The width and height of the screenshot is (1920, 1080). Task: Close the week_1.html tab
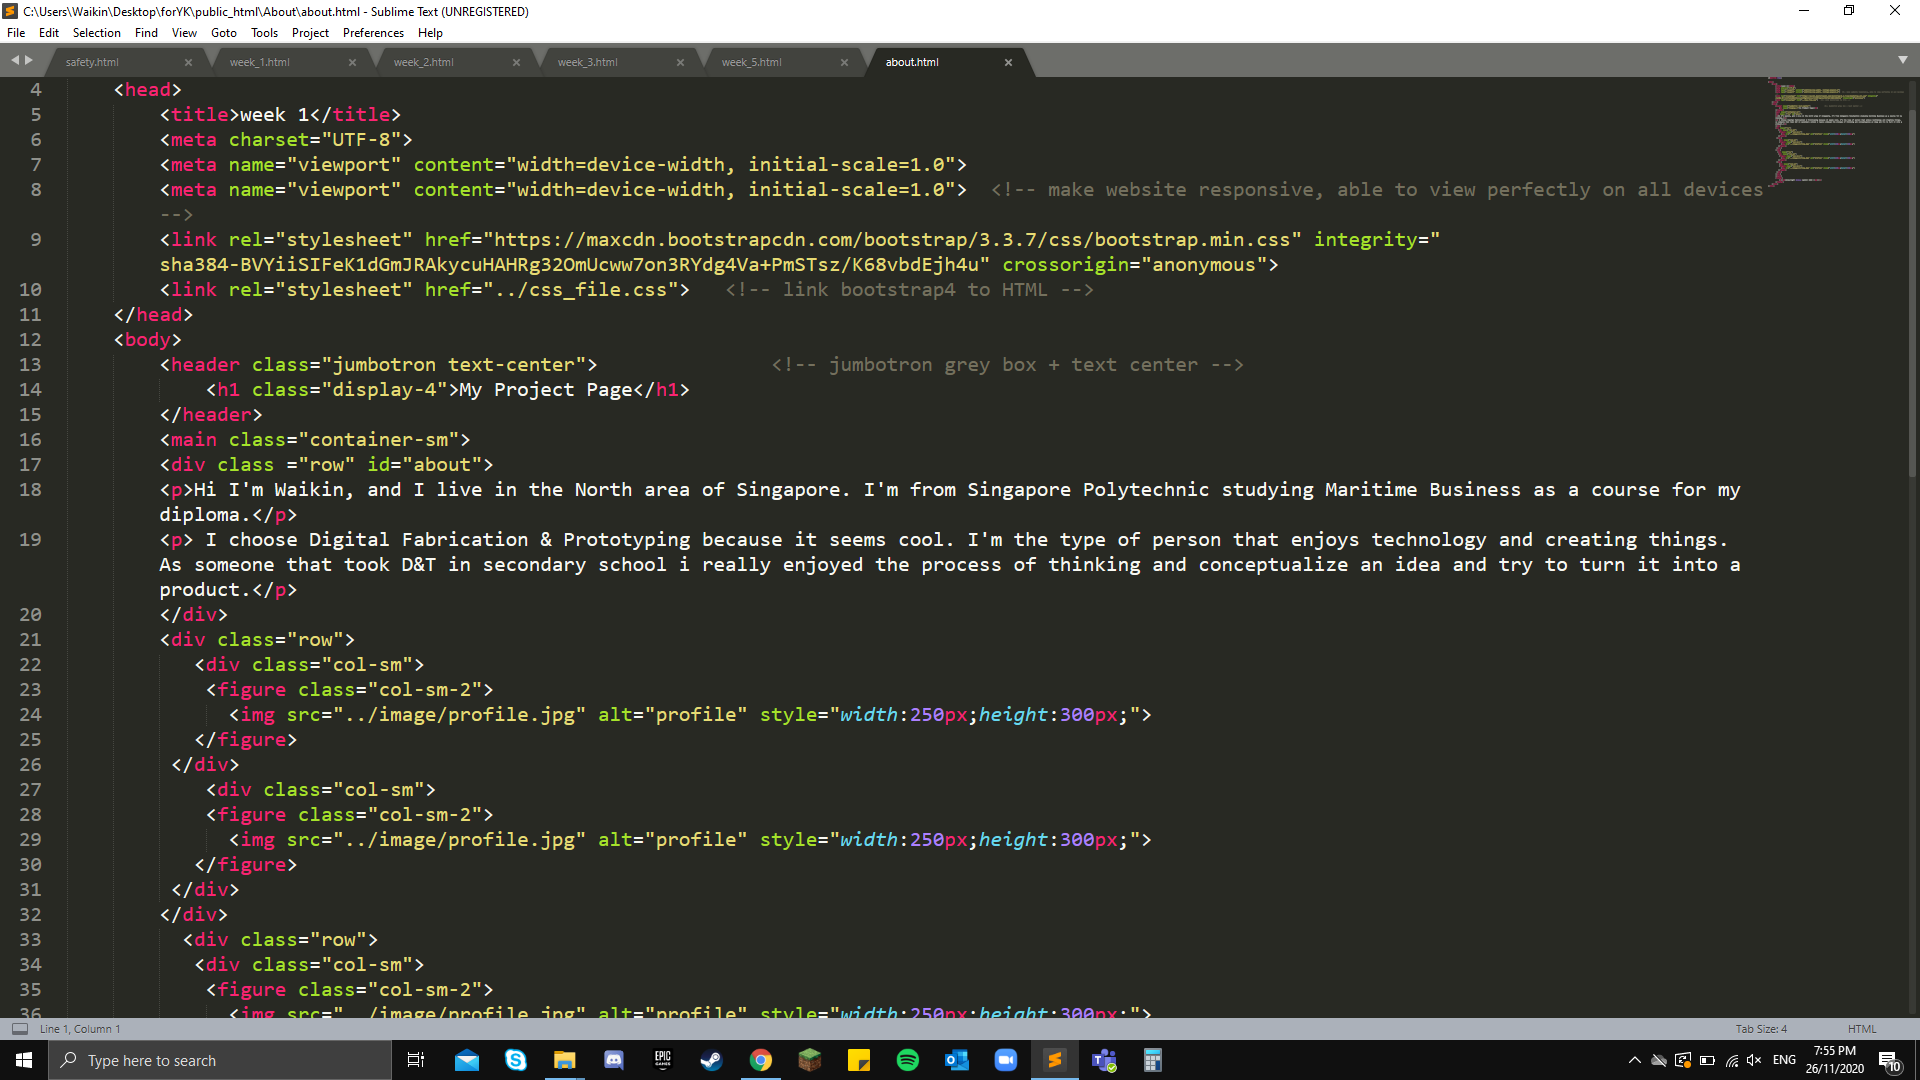pyautogui.click(x=352, y=62)
